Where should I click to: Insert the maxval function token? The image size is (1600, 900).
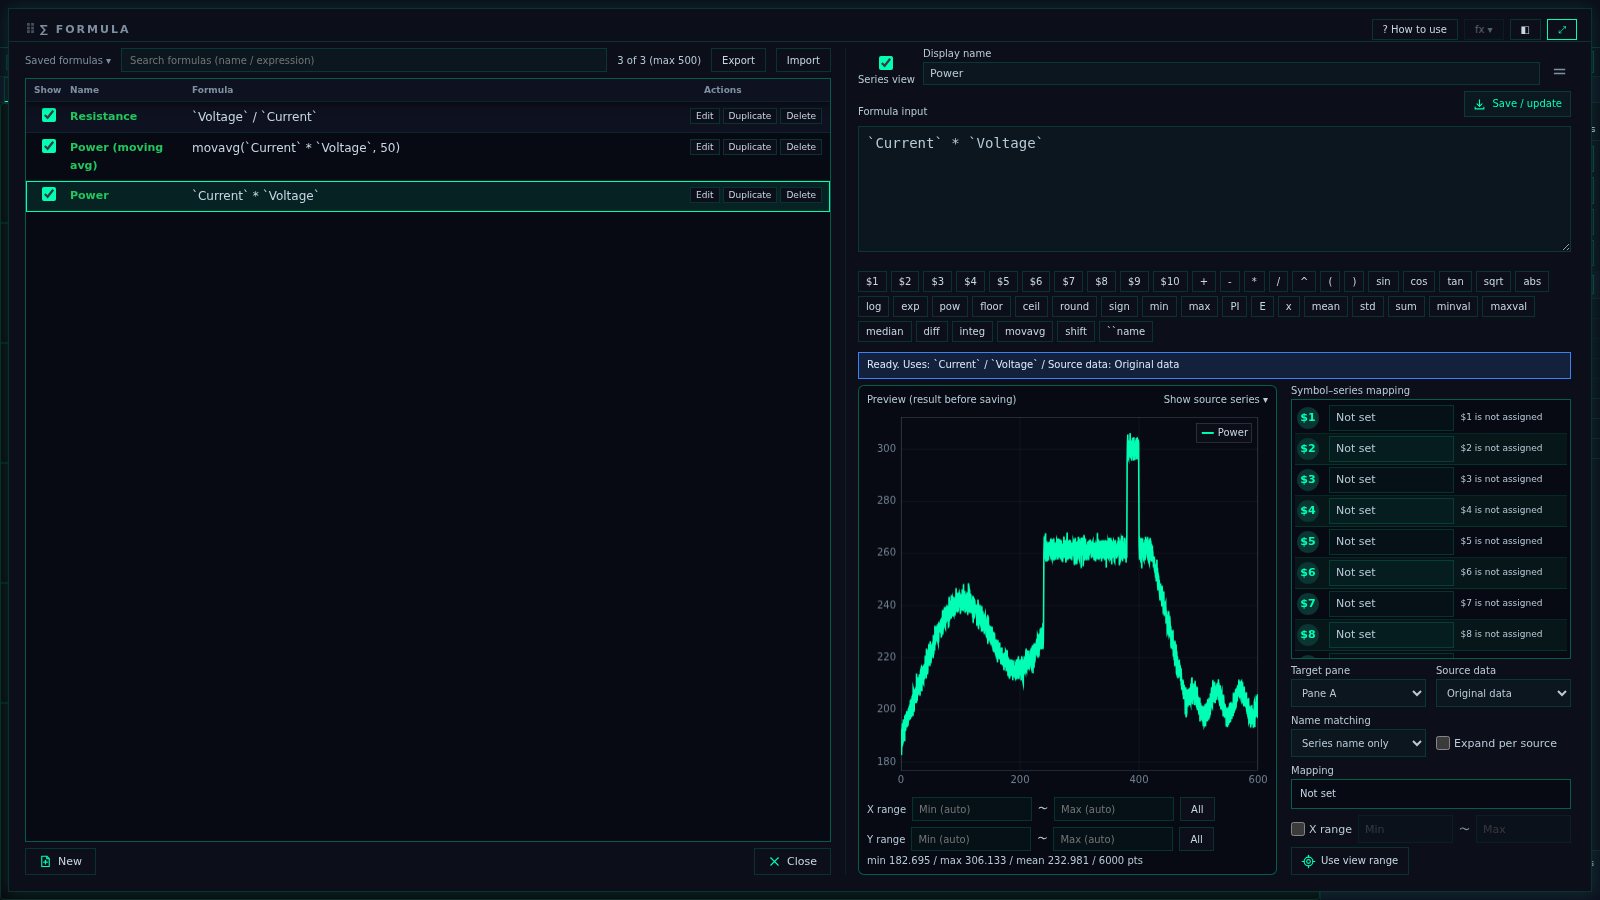pyautogui.click(x=1508, y=307)
